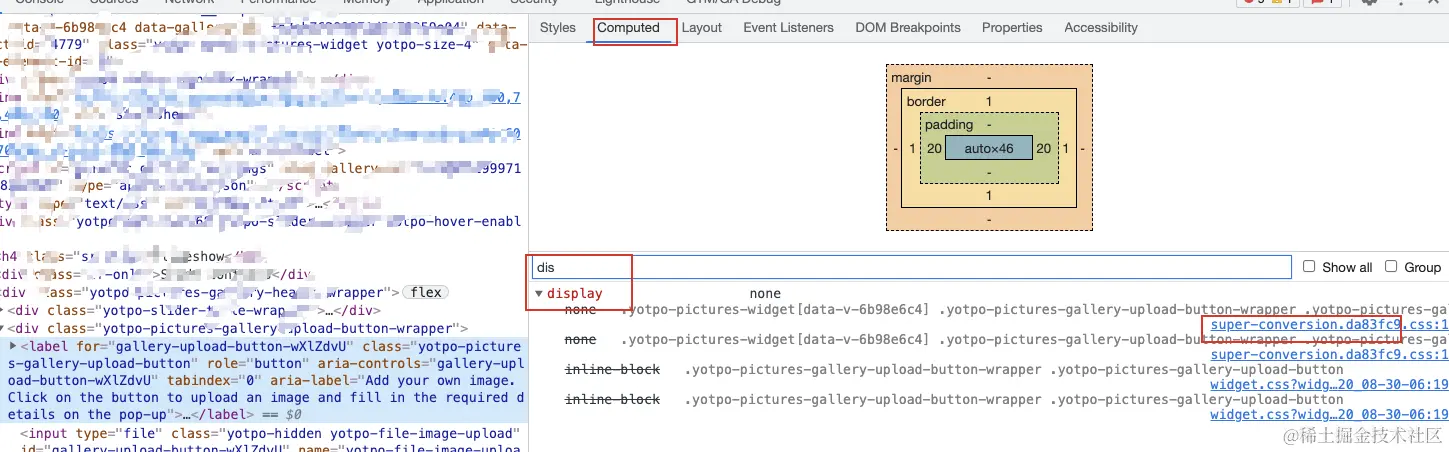This screenshot has width=1449, height=452.
Task: Click the computed value none beside display
Action: tap(765, 294)
